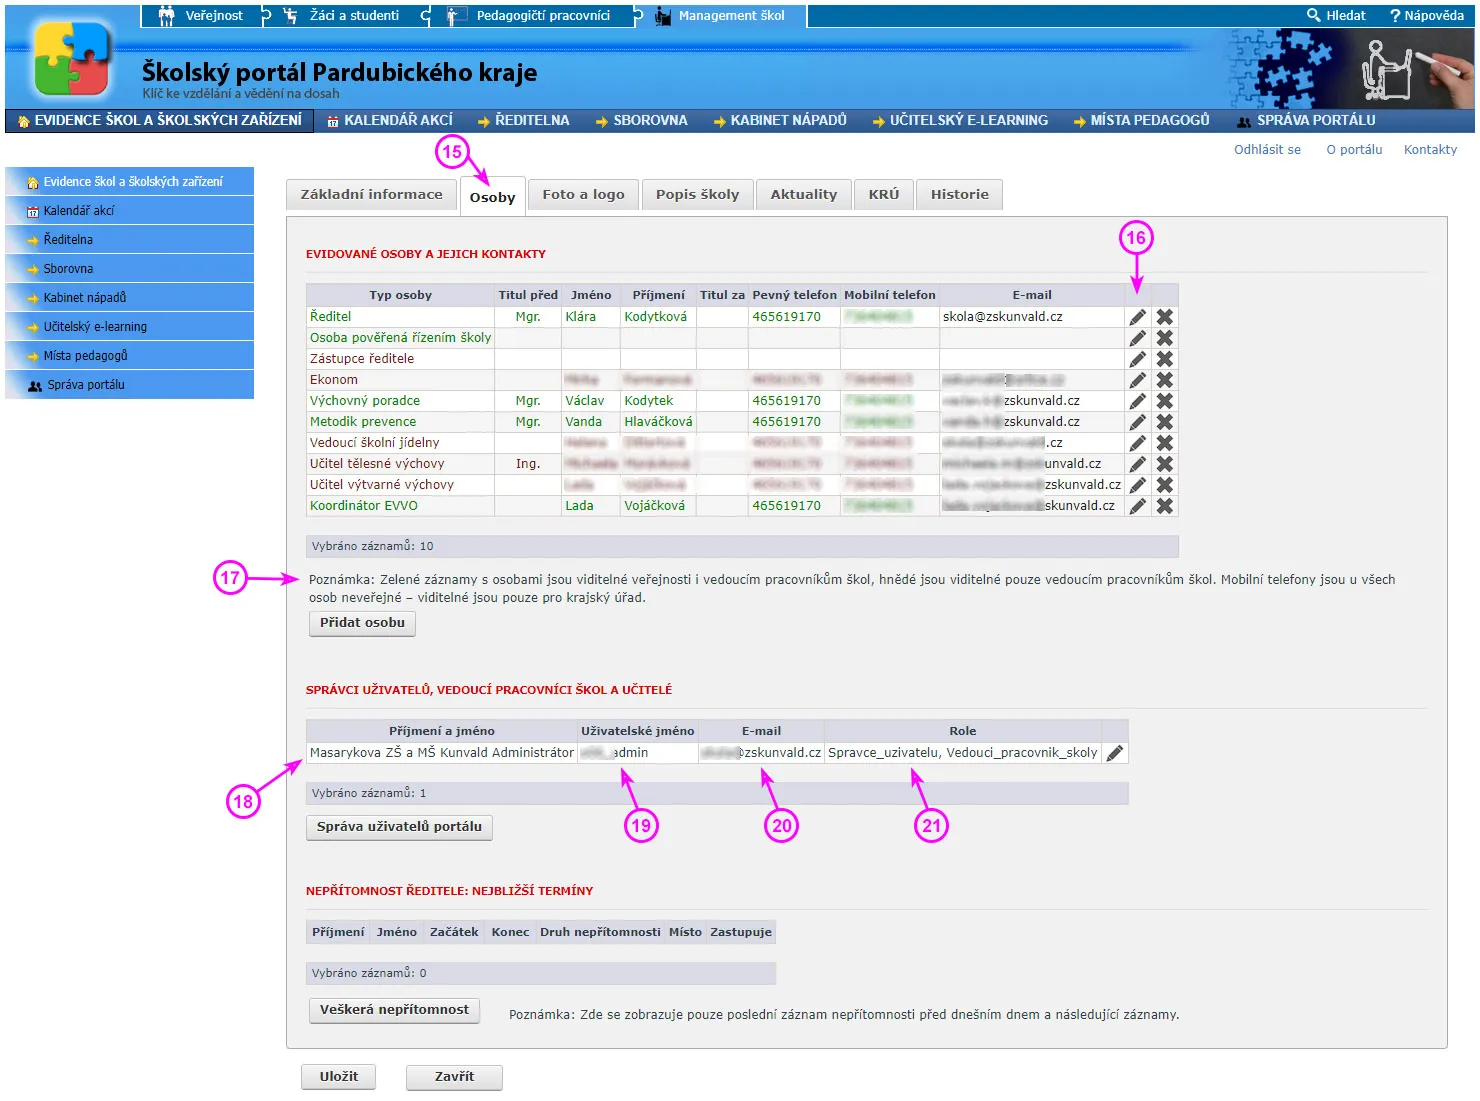This screenshot has height=1101, width=1480.
Task: Click the skola@zskunvald.cz email cell
Action: (1031, 317)
